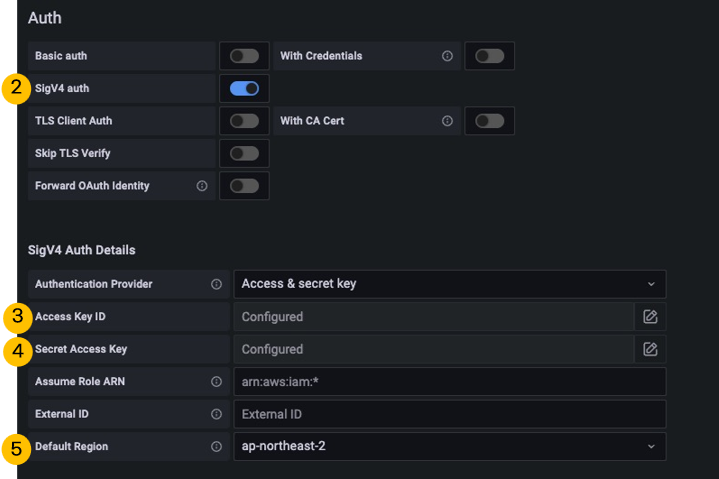Show info for External ID
Screen dimensions: 719x479
coord(216,414)
